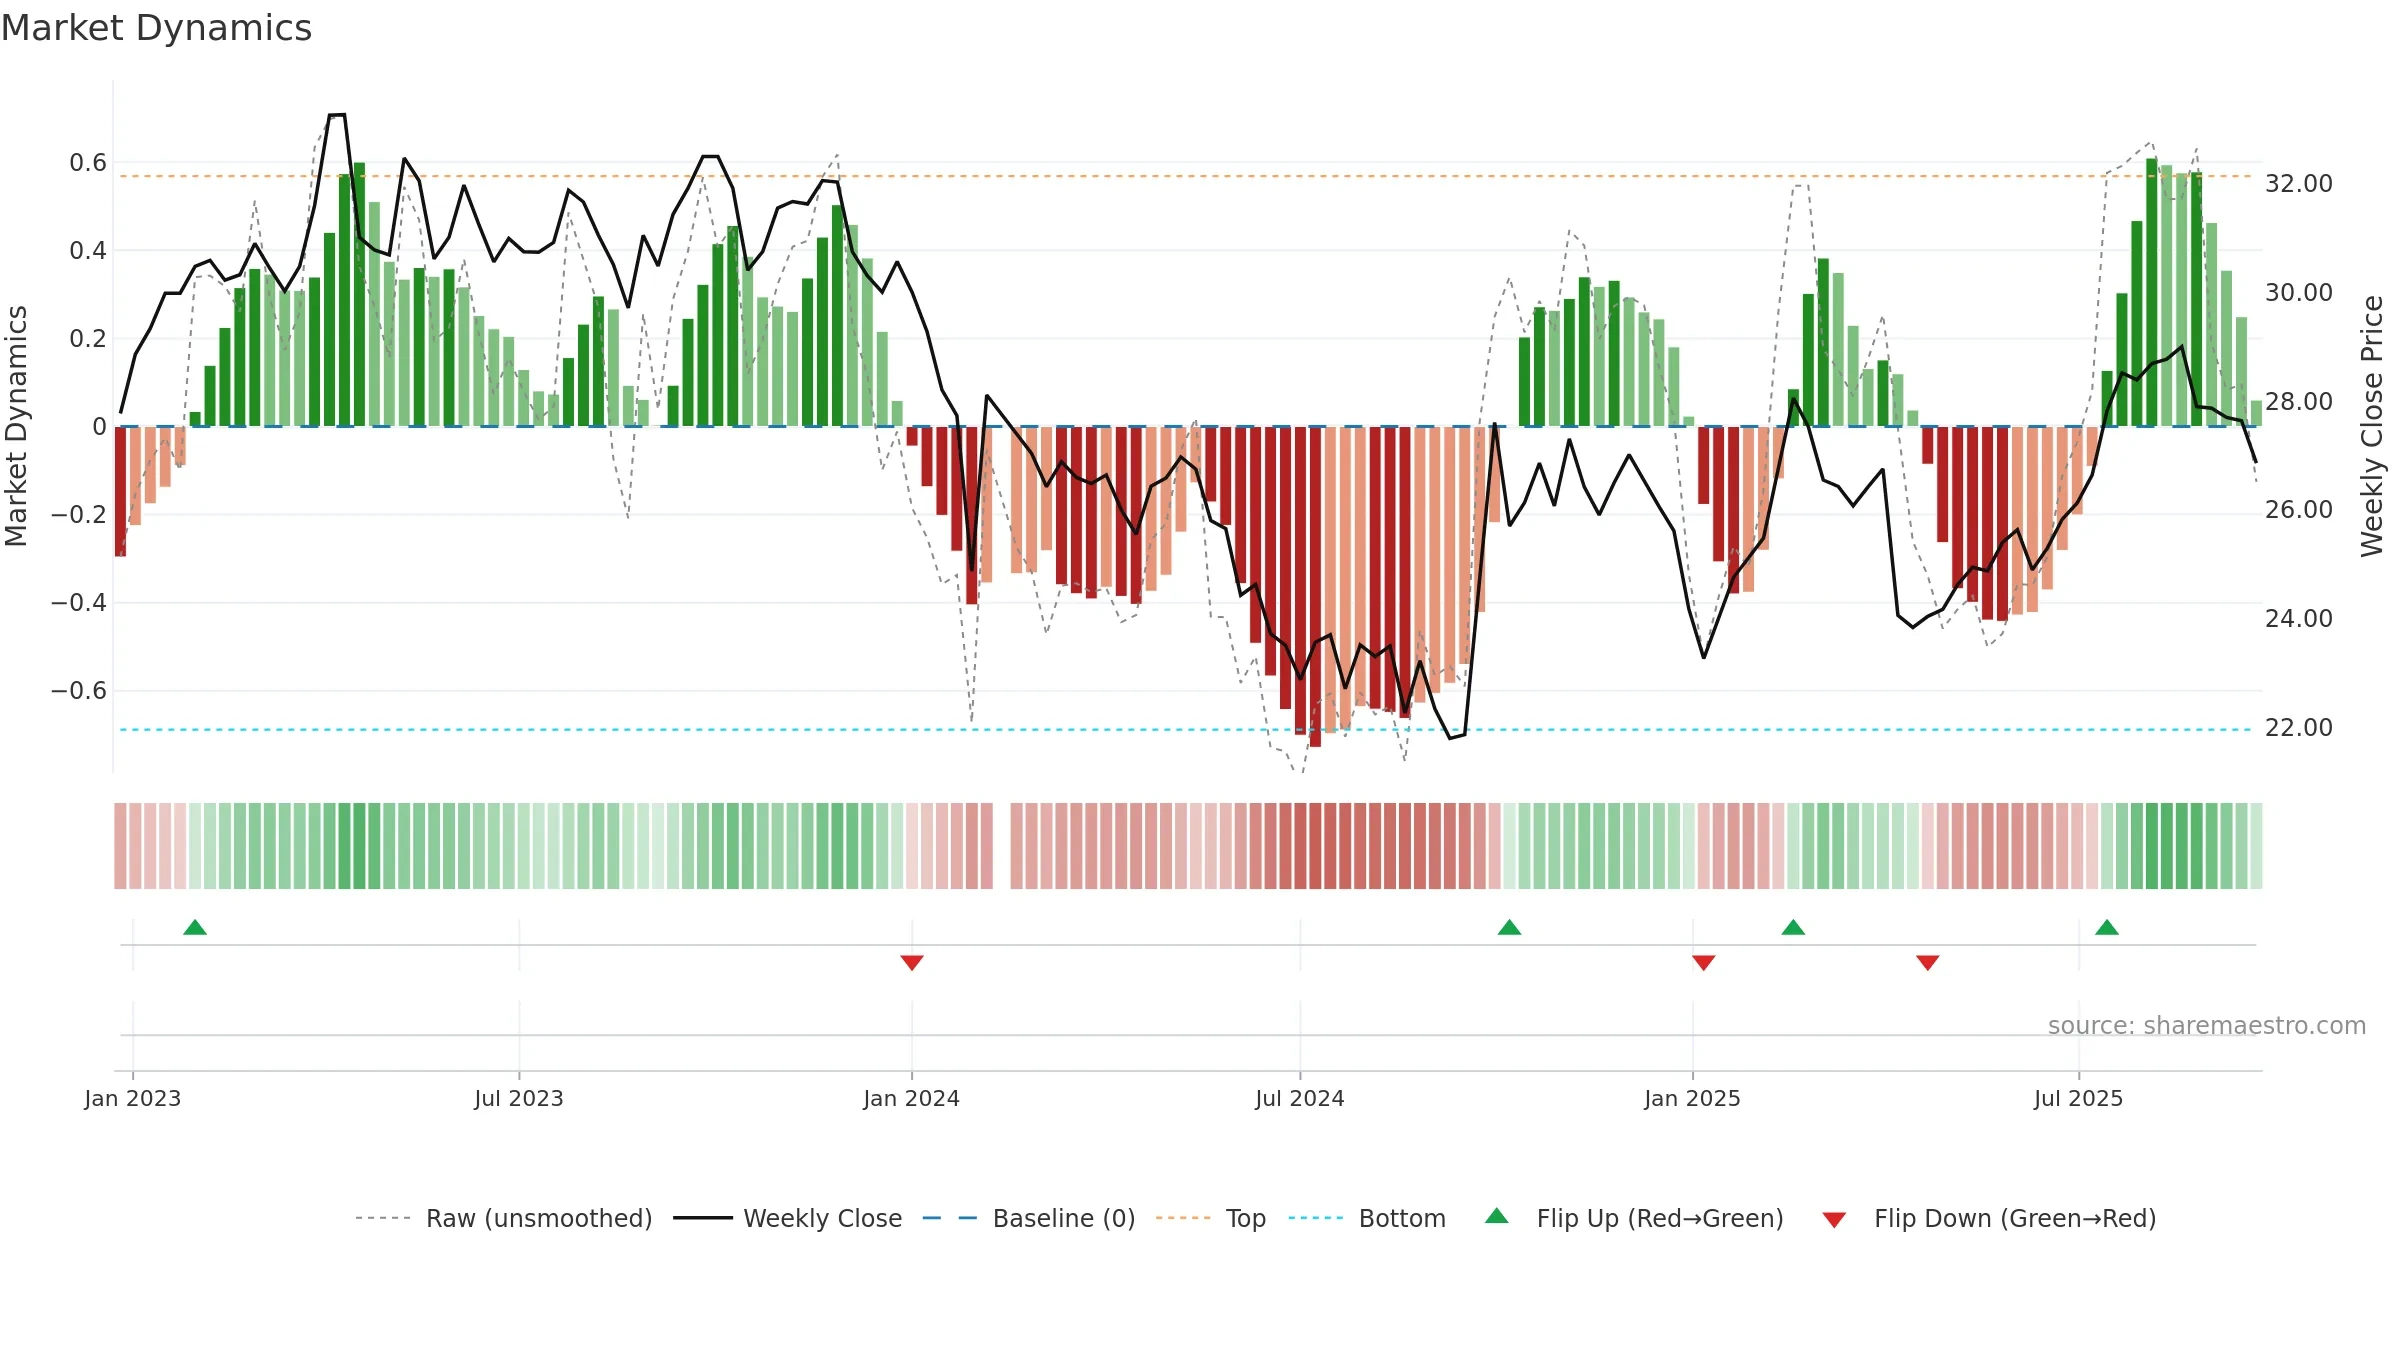Click the 26.00 price axis label
Image resolution: width=2400 pixels, height=1350 pixels.
(2299, 509)
